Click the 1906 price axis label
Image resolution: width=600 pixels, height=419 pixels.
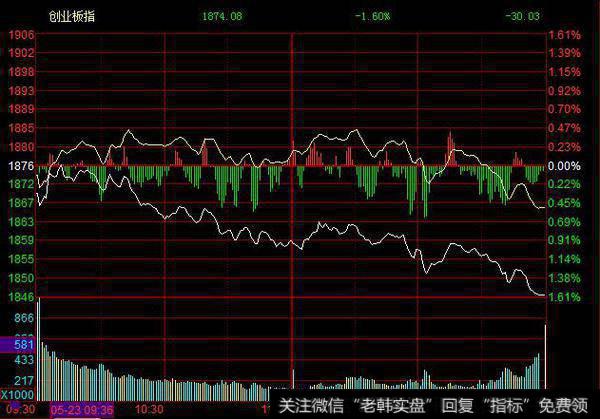tap(21, 35)
